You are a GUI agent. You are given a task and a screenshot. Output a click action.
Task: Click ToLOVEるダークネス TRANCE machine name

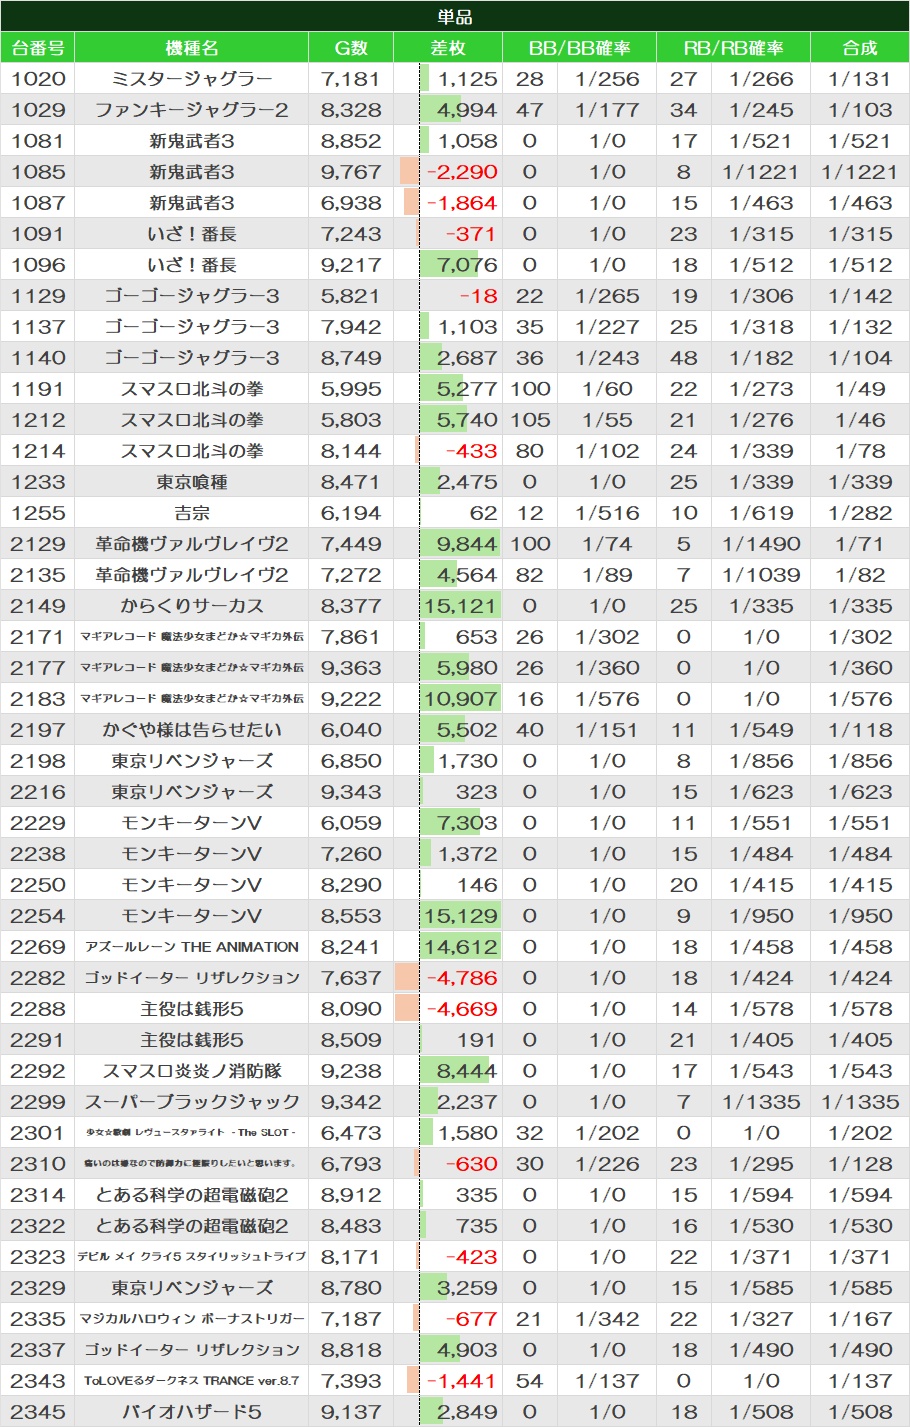coord(191,1381)
